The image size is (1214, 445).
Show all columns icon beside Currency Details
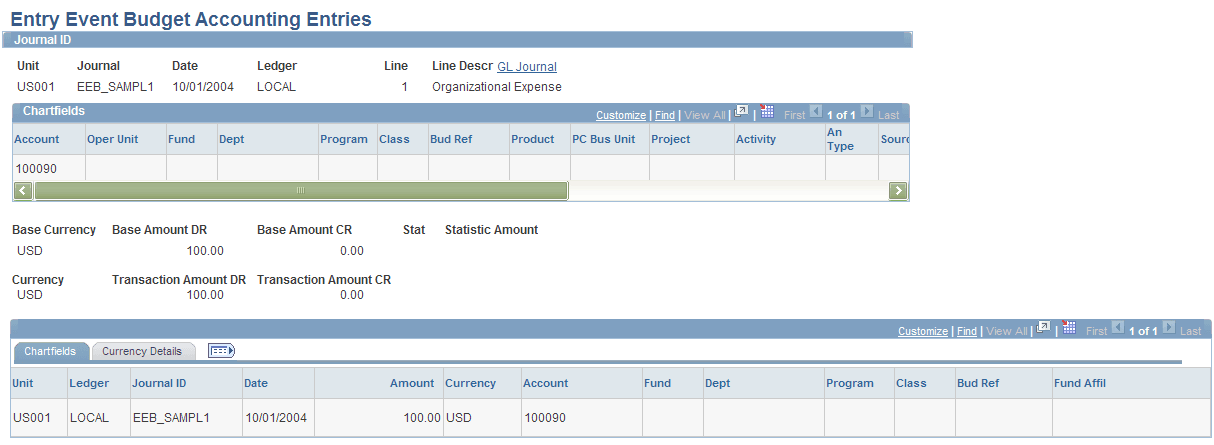[221, 351]
